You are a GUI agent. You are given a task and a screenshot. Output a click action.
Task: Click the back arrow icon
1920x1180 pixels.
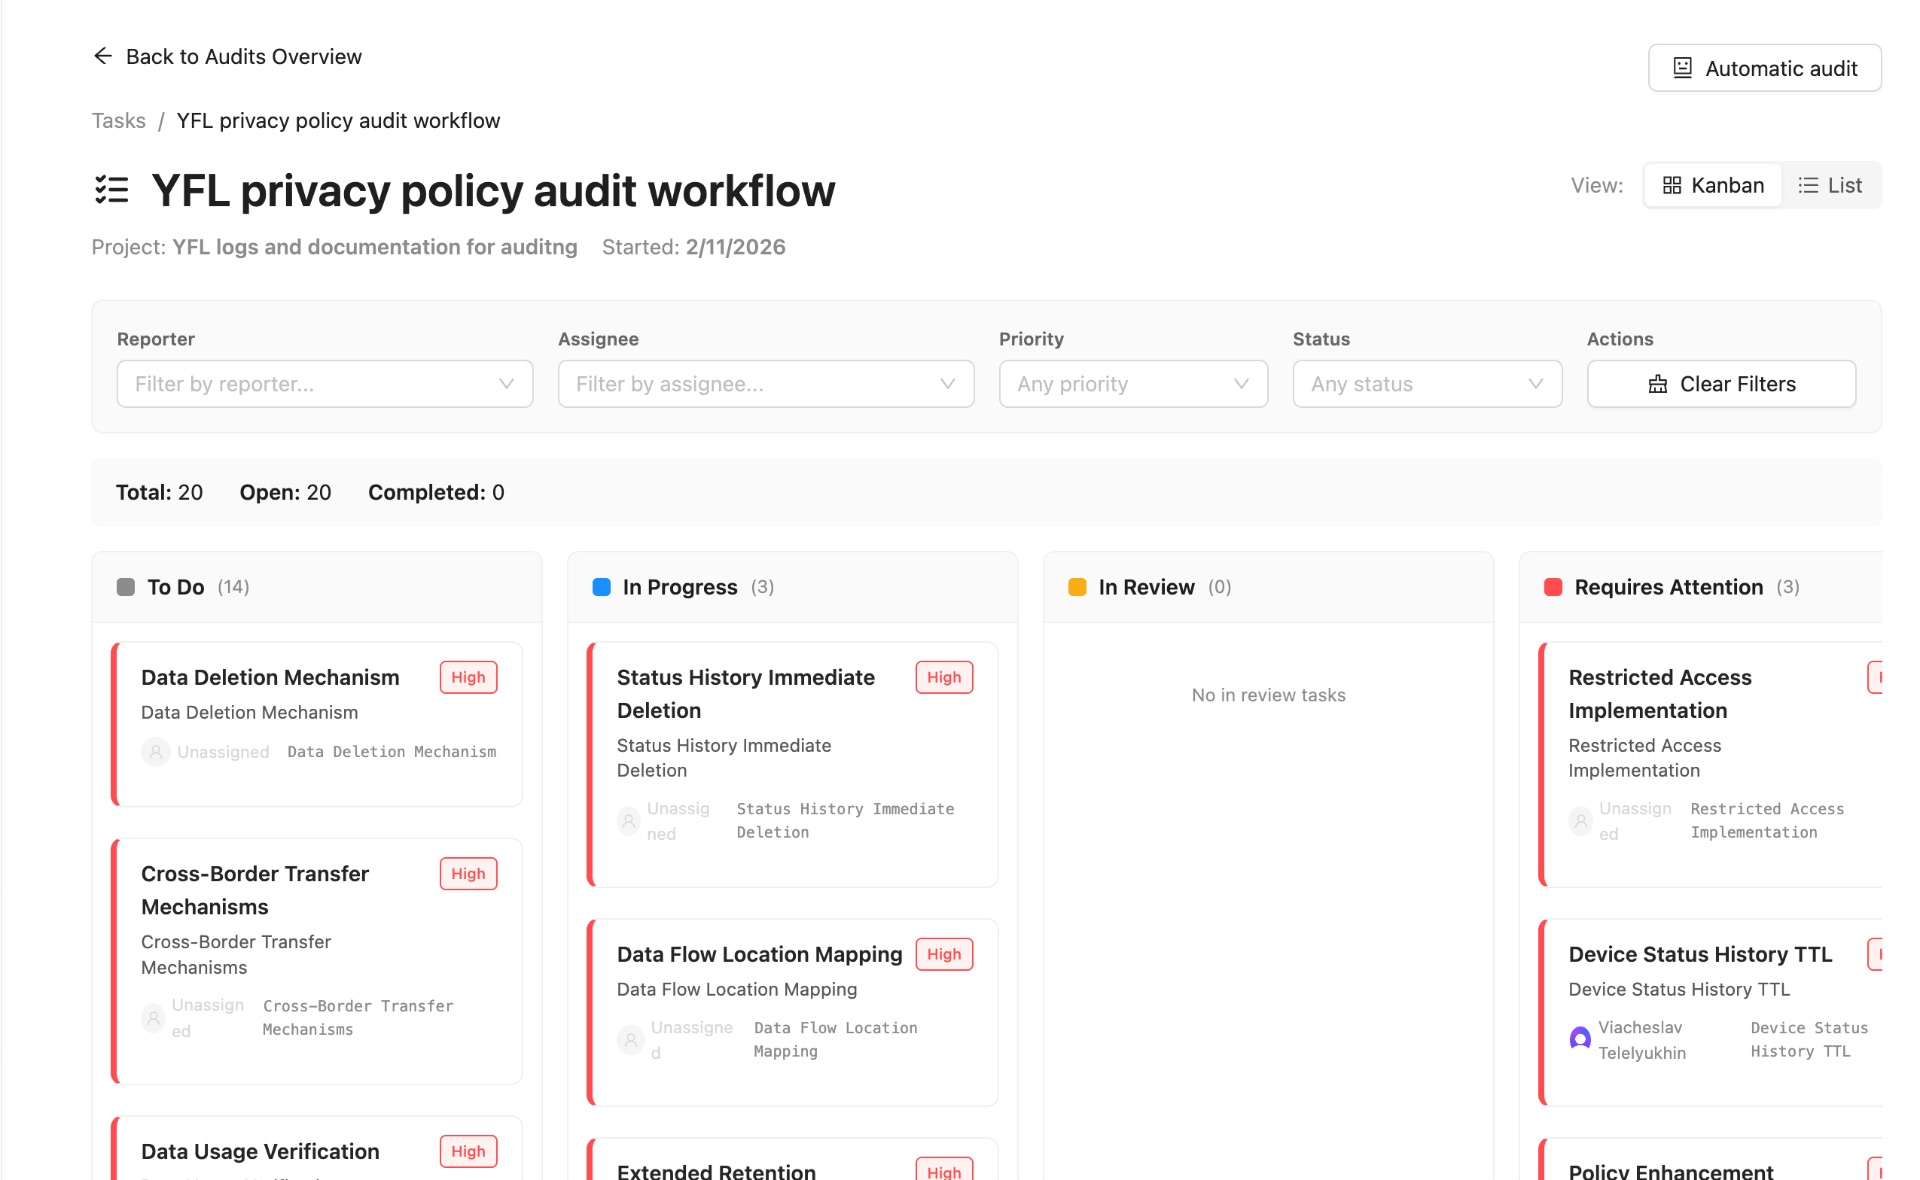click(x=102, y=56)
